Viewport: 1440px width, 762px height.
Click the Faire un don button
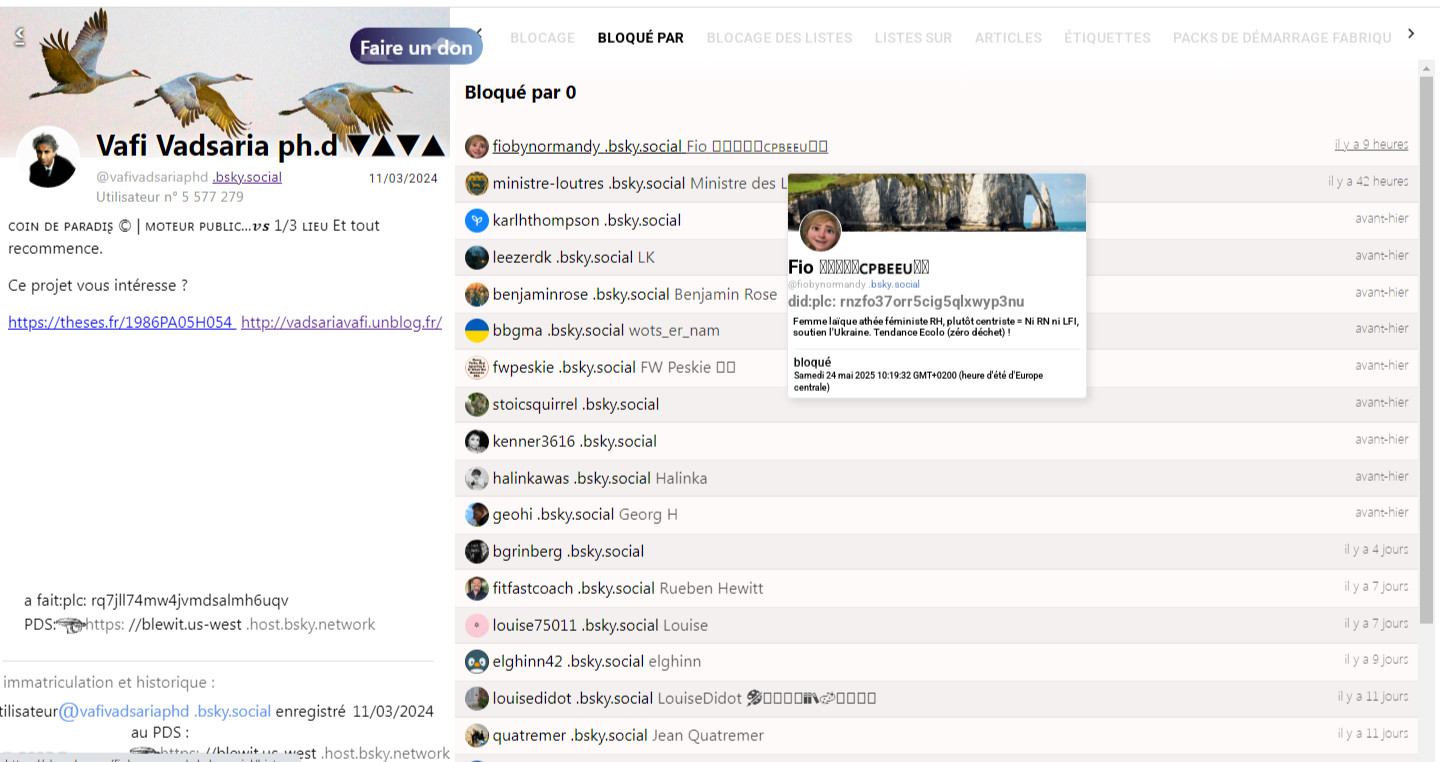[416, 47]
